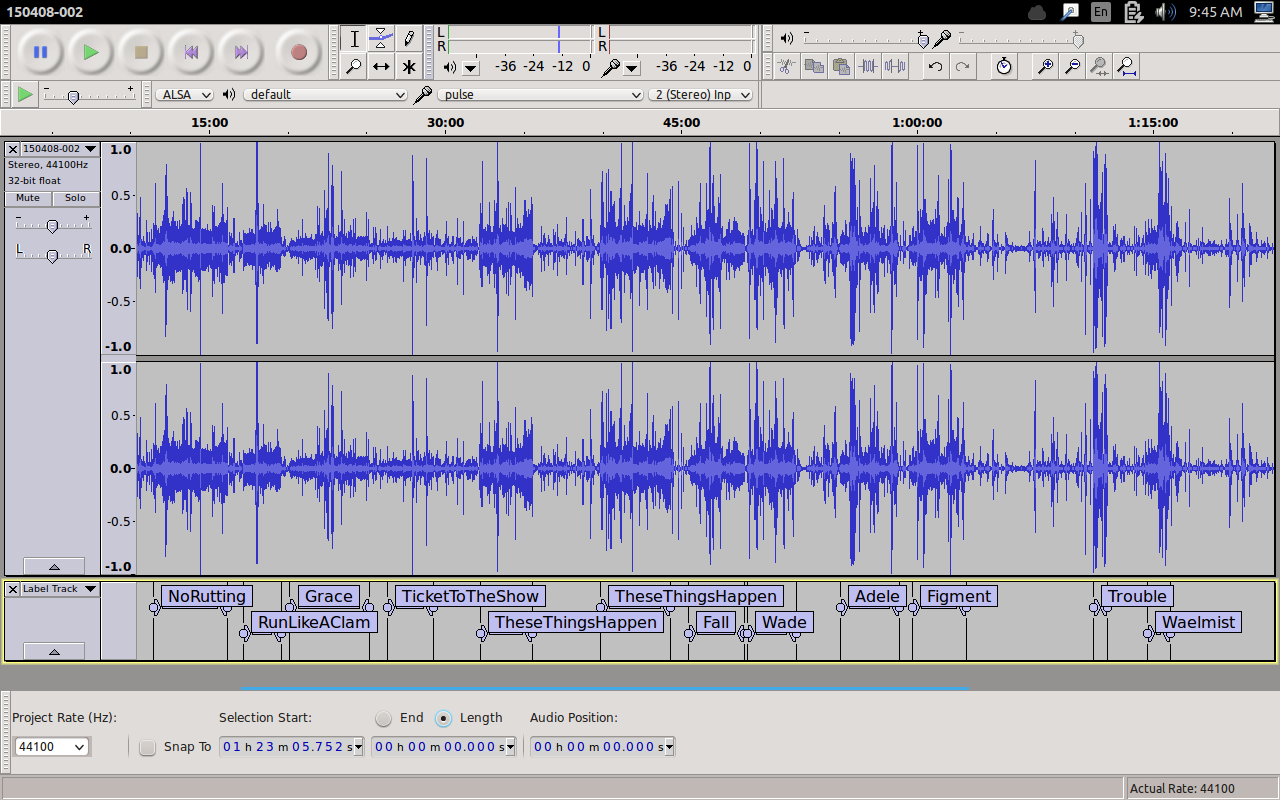Screen dimensions: 1280x800
Task: Select the End radio button
Action: [384, 718]
